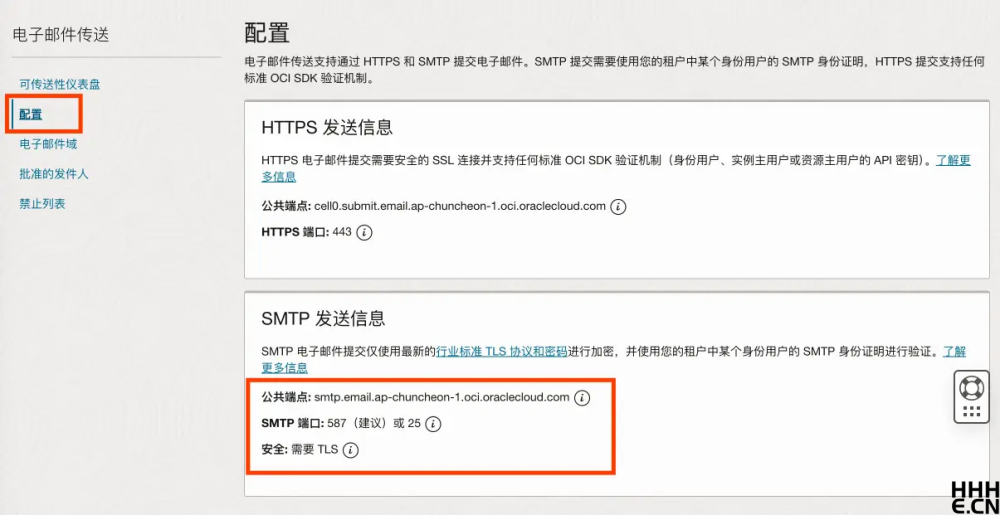Screen dimensions: 1000x515
Task: Click the info icon next to 安全: 需要 TLS
Action: tap(351, 450)
